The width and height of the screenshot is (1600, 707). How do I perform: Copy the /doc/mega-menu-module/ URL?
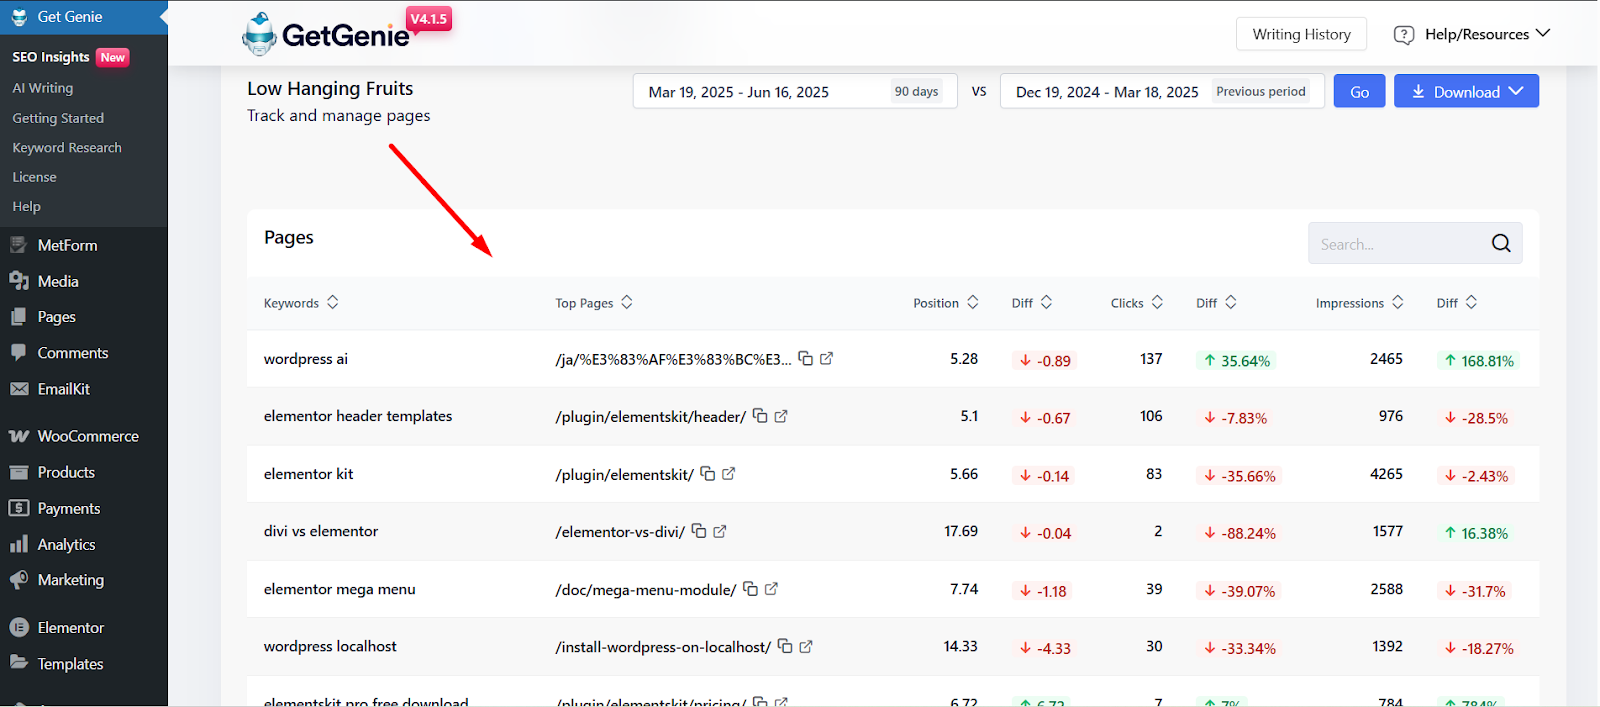pos(750,589)
